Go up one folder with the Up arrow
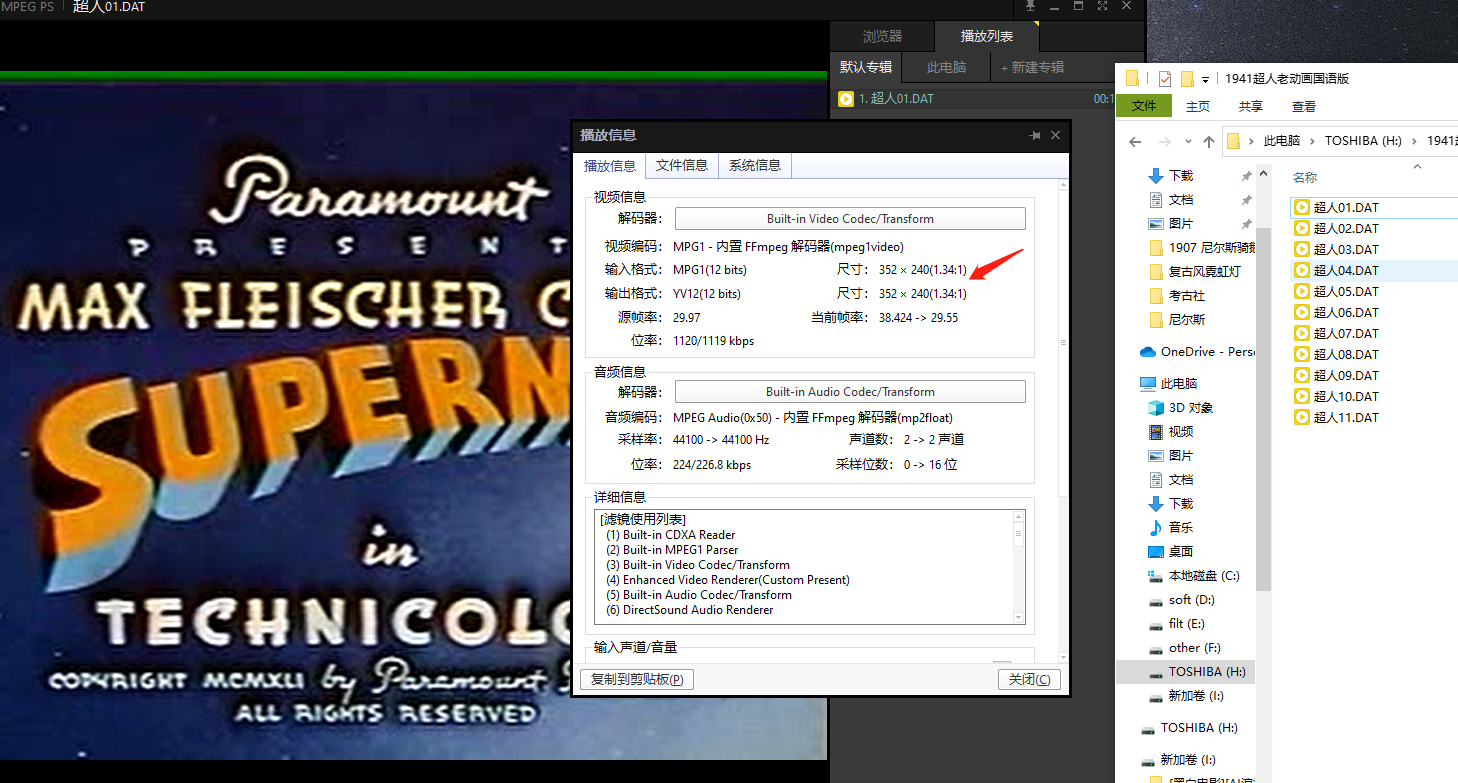The image size is (1458, 783). tap(1209, 141)
